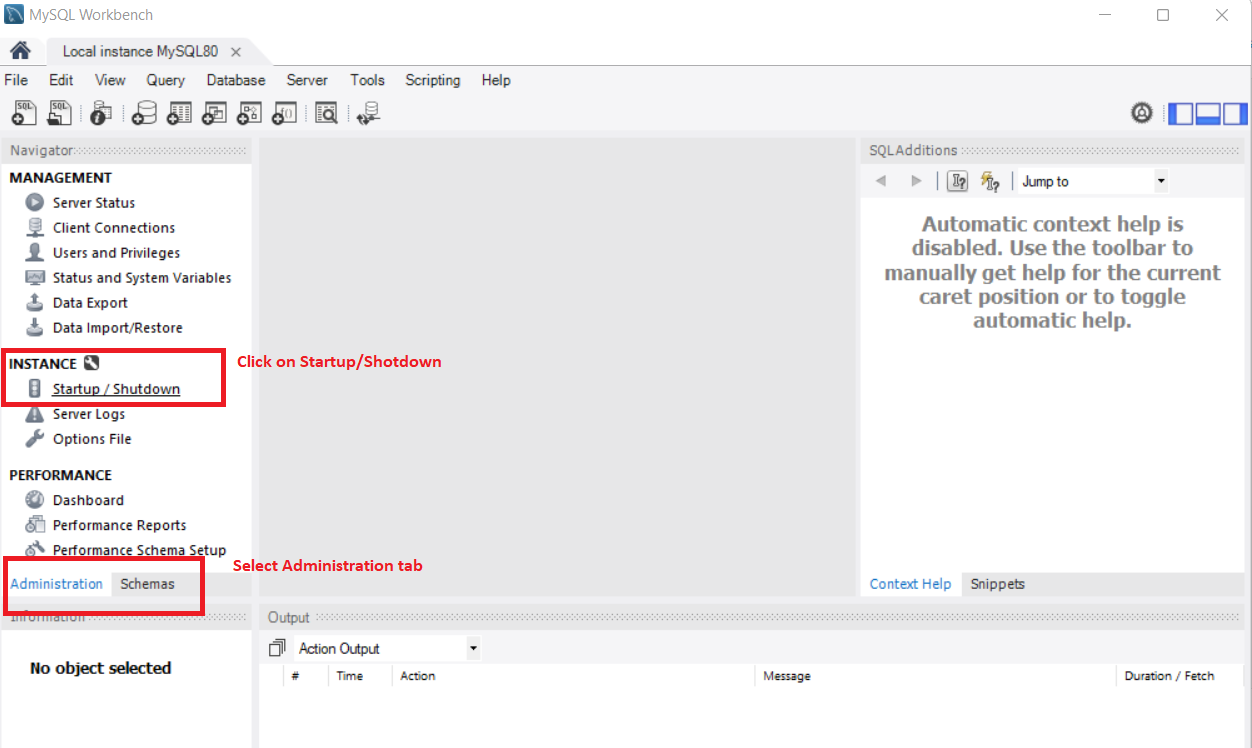
Task: Create a new SQL query tab
Action: [x=23, y=113]
